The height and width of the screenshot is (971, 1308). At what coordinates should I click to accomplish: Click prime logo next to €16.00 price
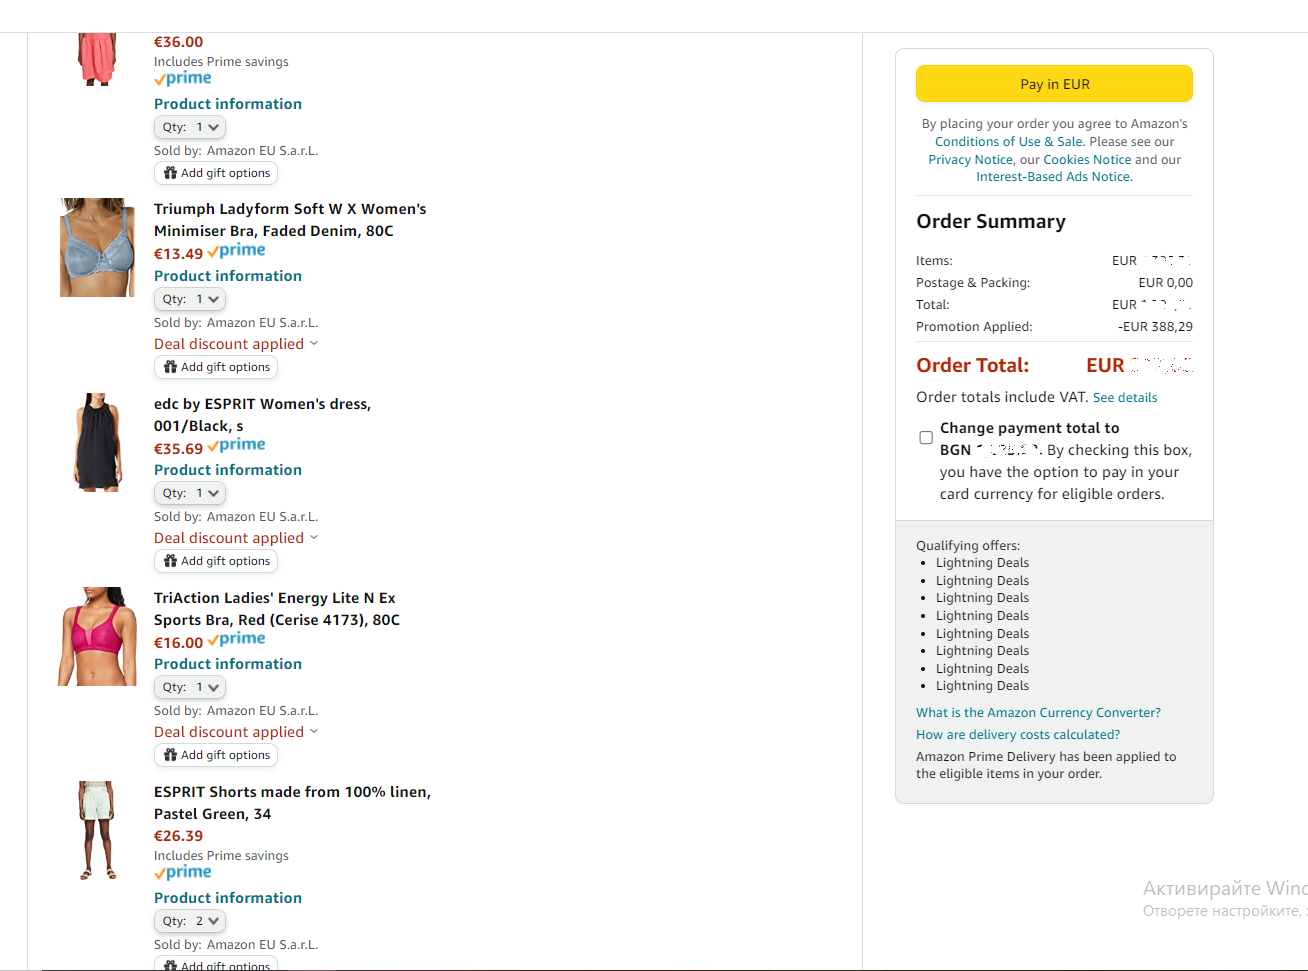coord(237,639)
